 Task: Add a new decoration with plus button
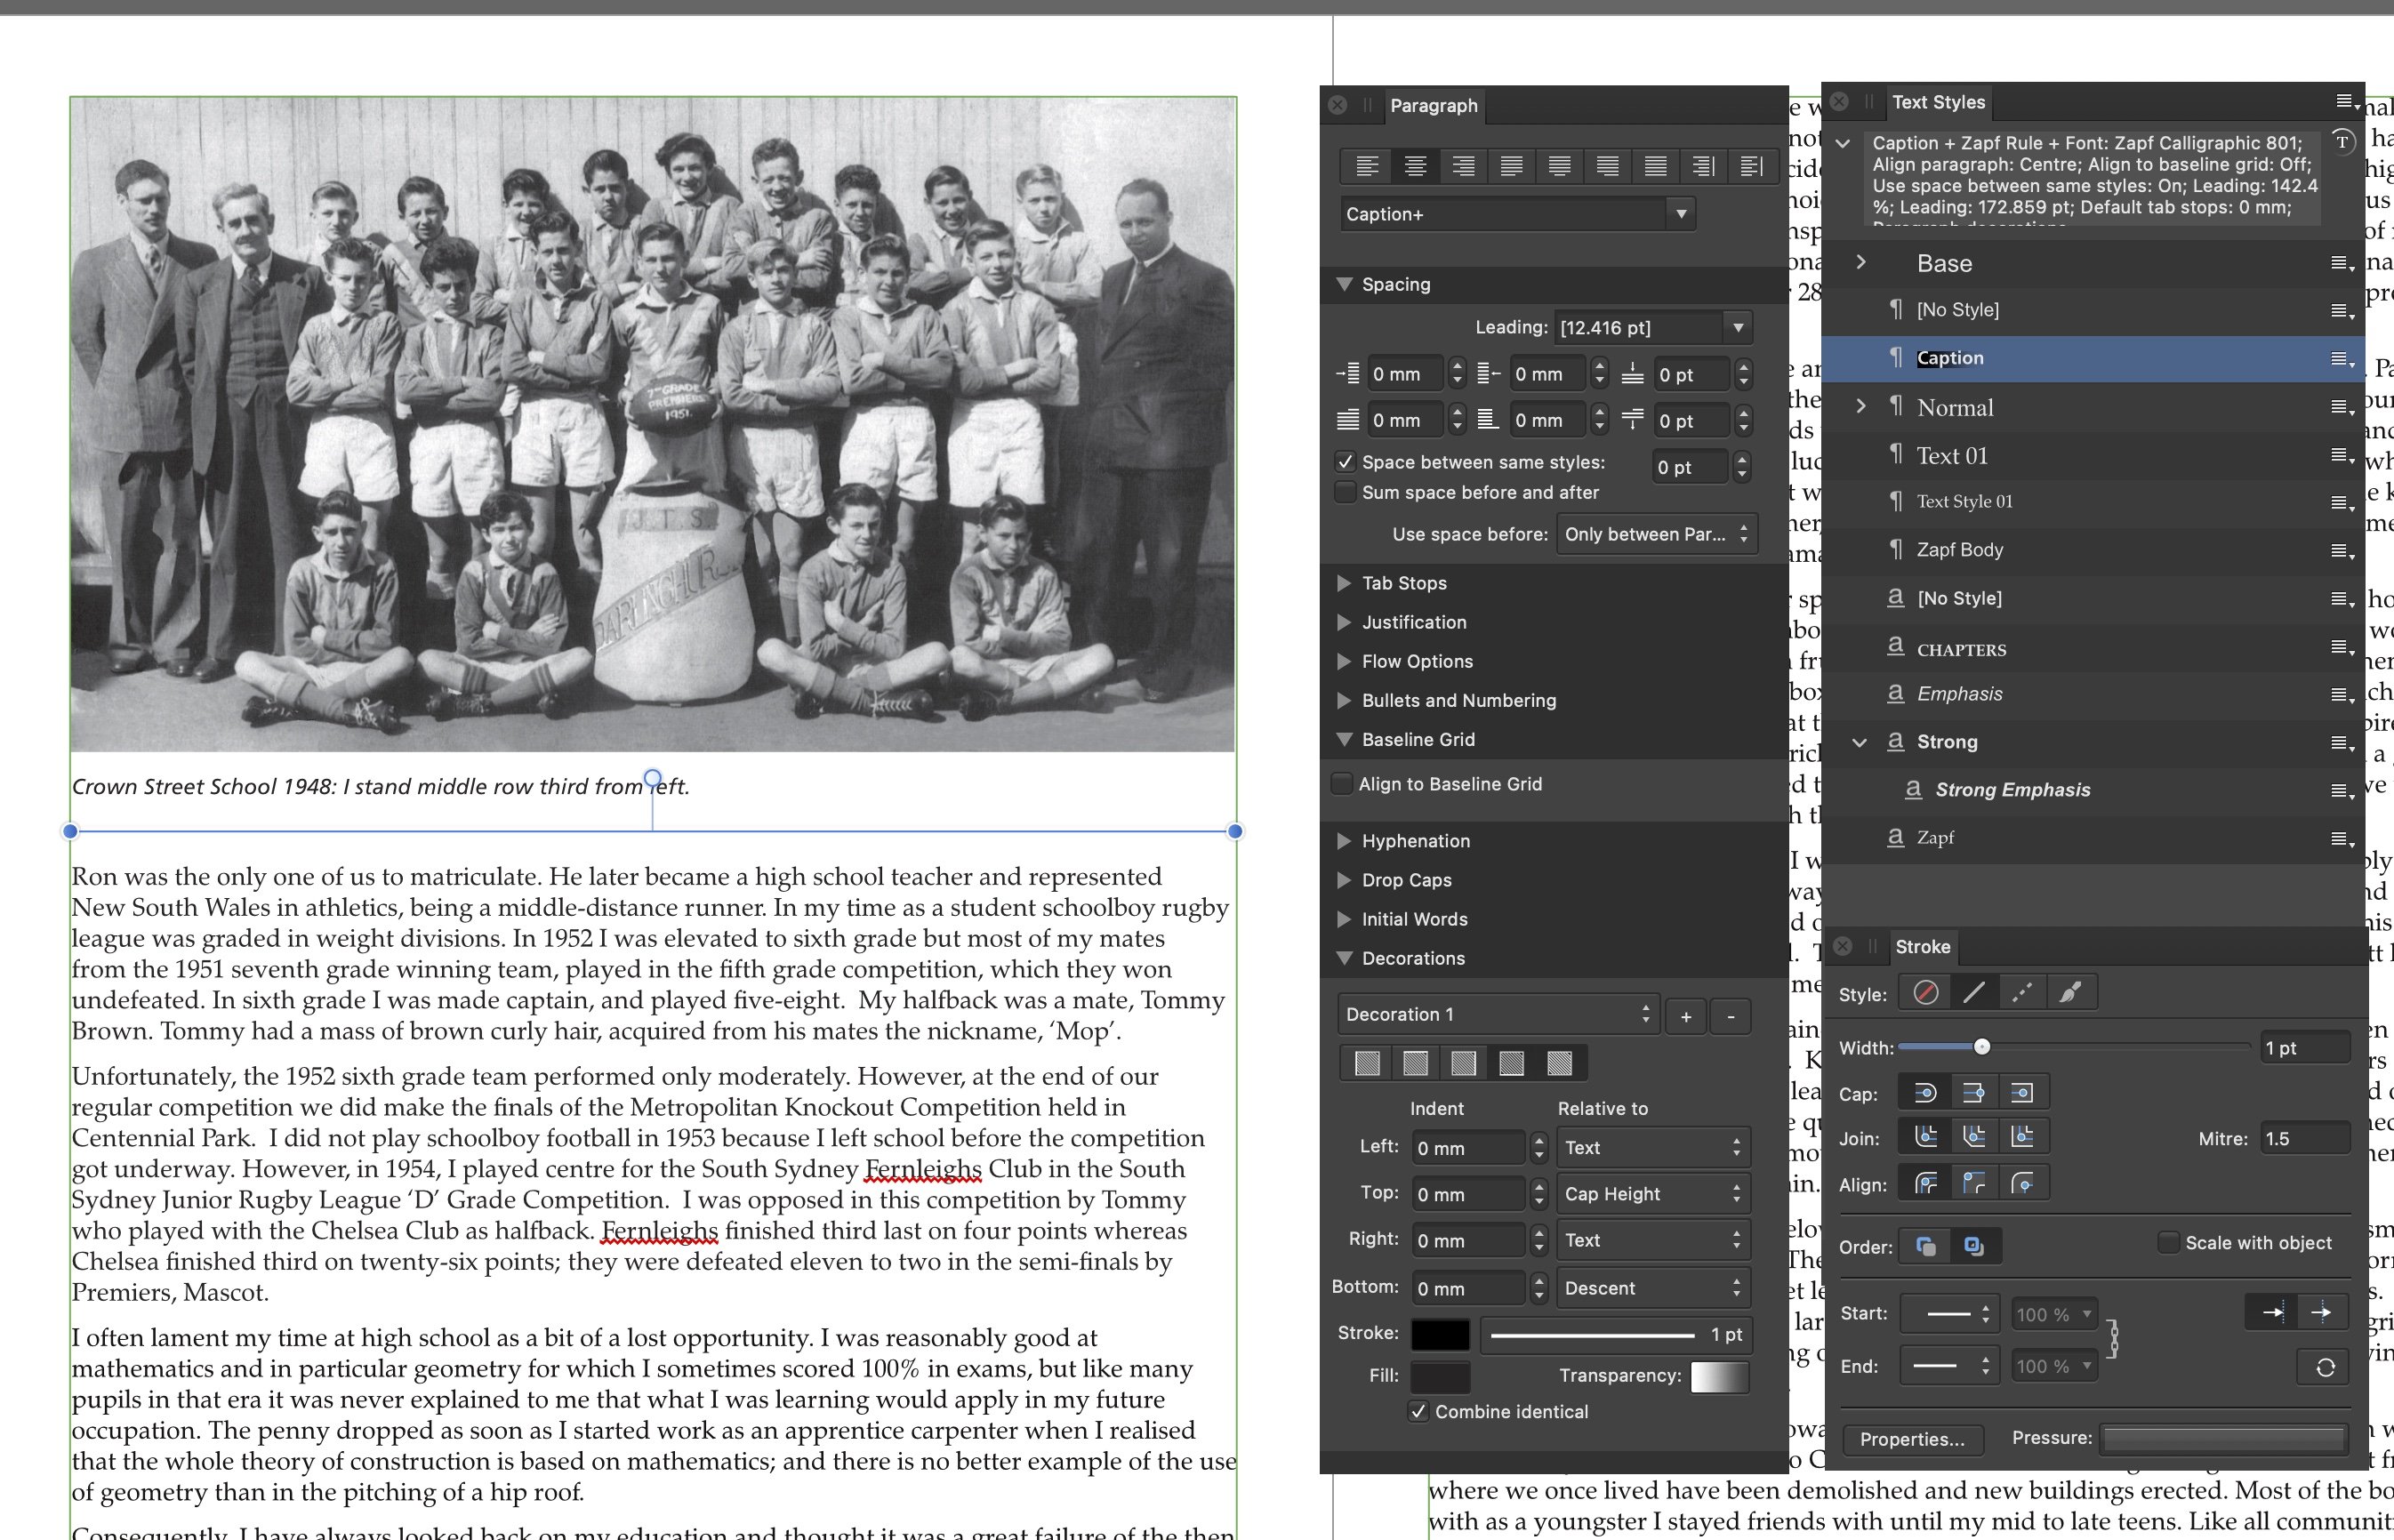(x=1686, y=1016)
